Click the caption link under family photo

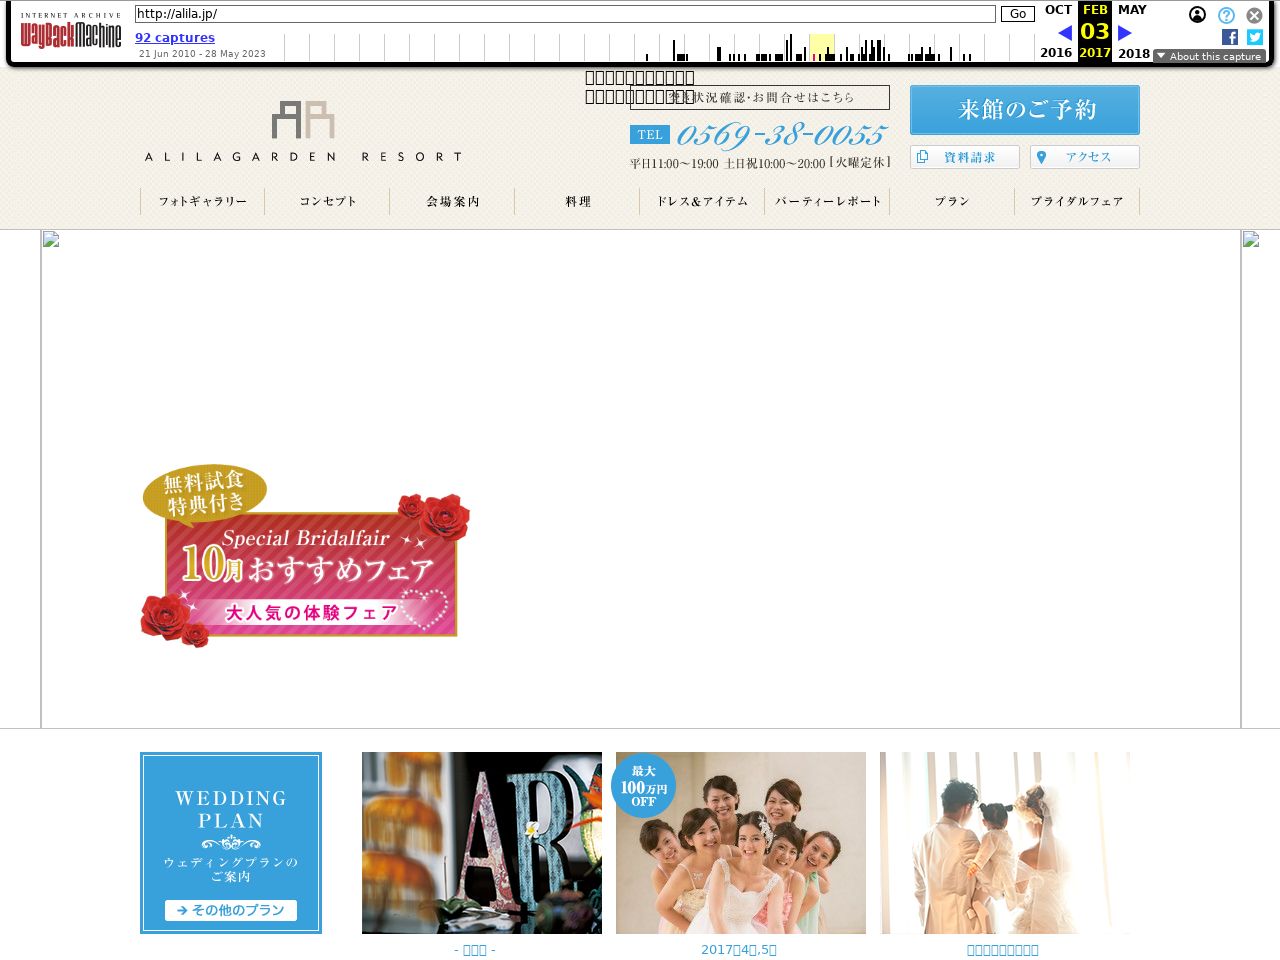pyautogui.click(x=1003, y=950)
